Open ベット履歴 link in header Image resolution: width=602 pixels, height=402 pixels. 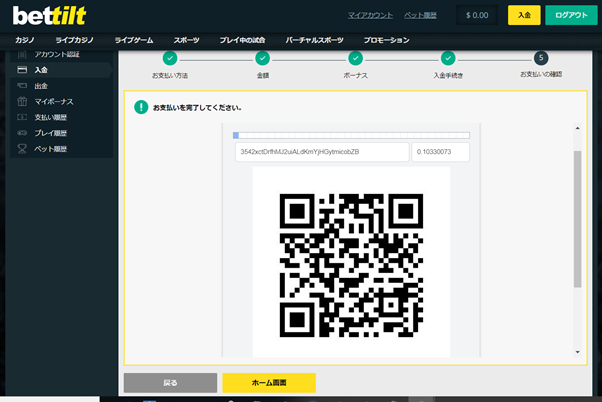point(420,15)
